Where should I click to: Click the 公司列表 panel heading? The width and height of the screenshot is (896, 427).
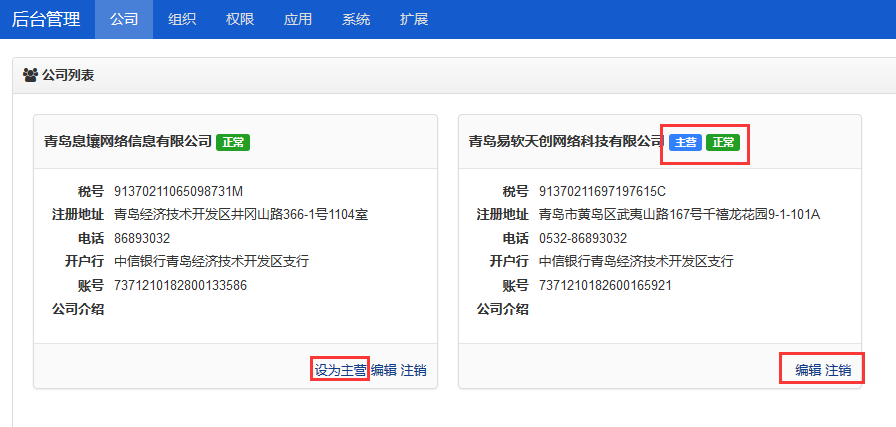click(68, 75)
